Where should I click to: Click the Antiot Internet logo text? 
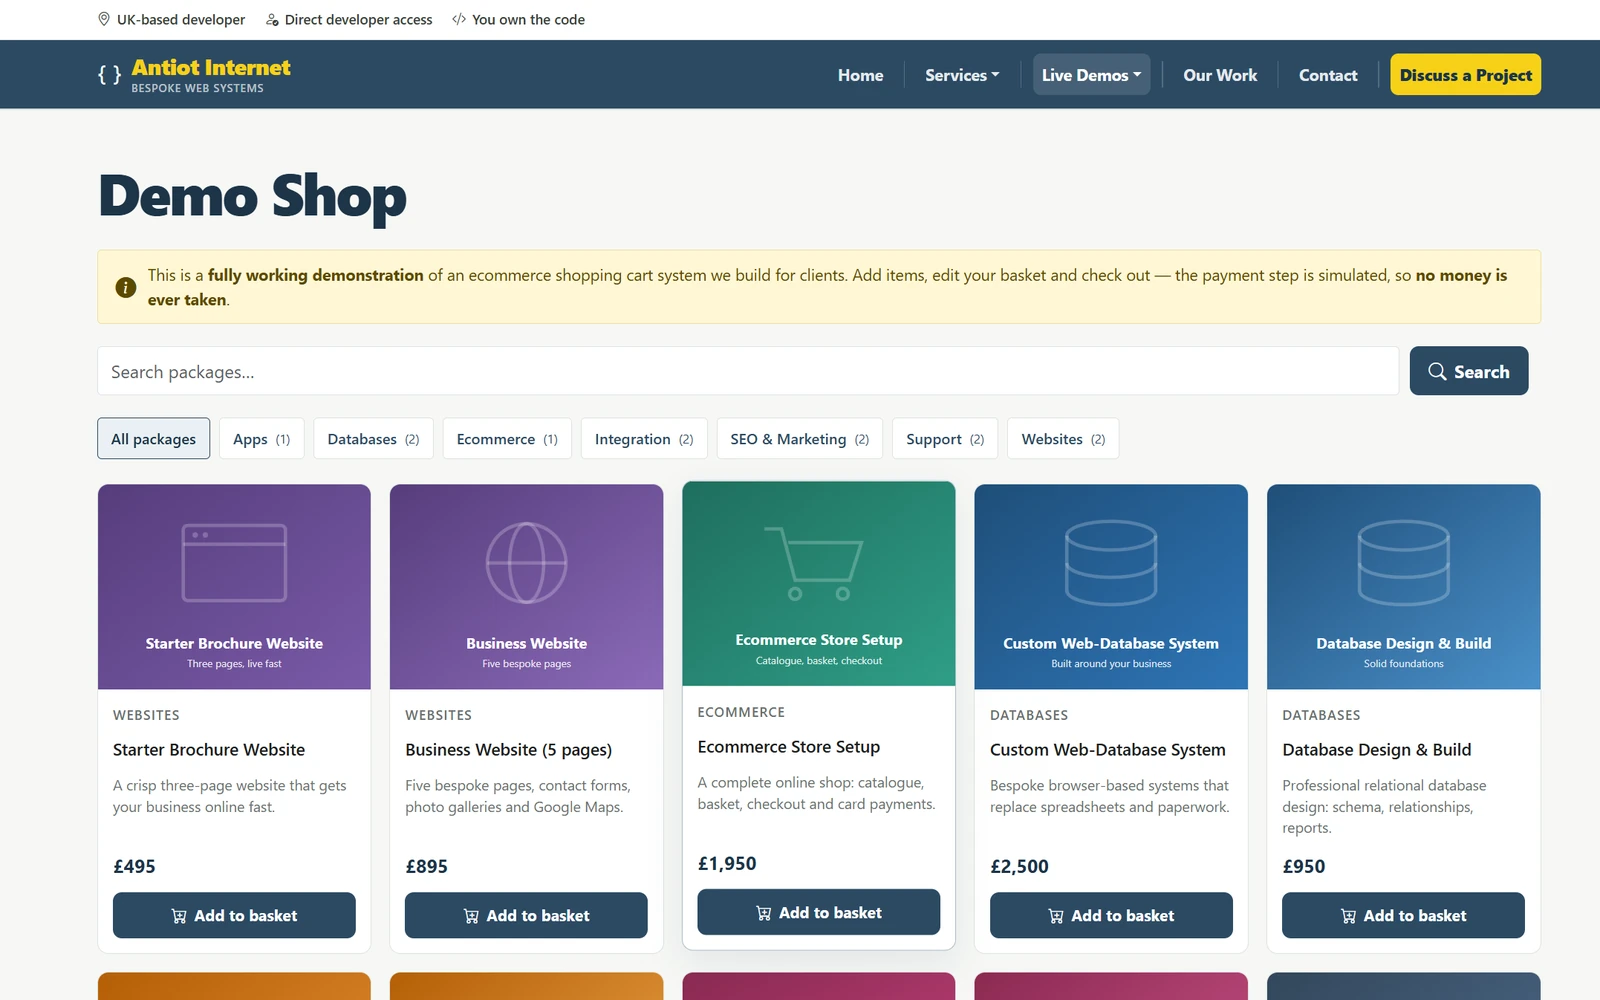coord(211,67)
